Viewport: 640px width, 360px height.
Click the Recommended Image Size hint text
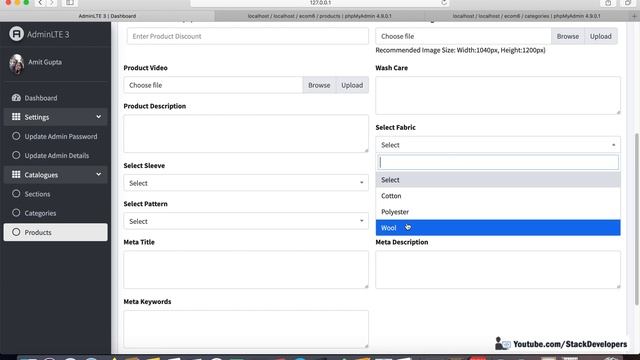point(460,50)
